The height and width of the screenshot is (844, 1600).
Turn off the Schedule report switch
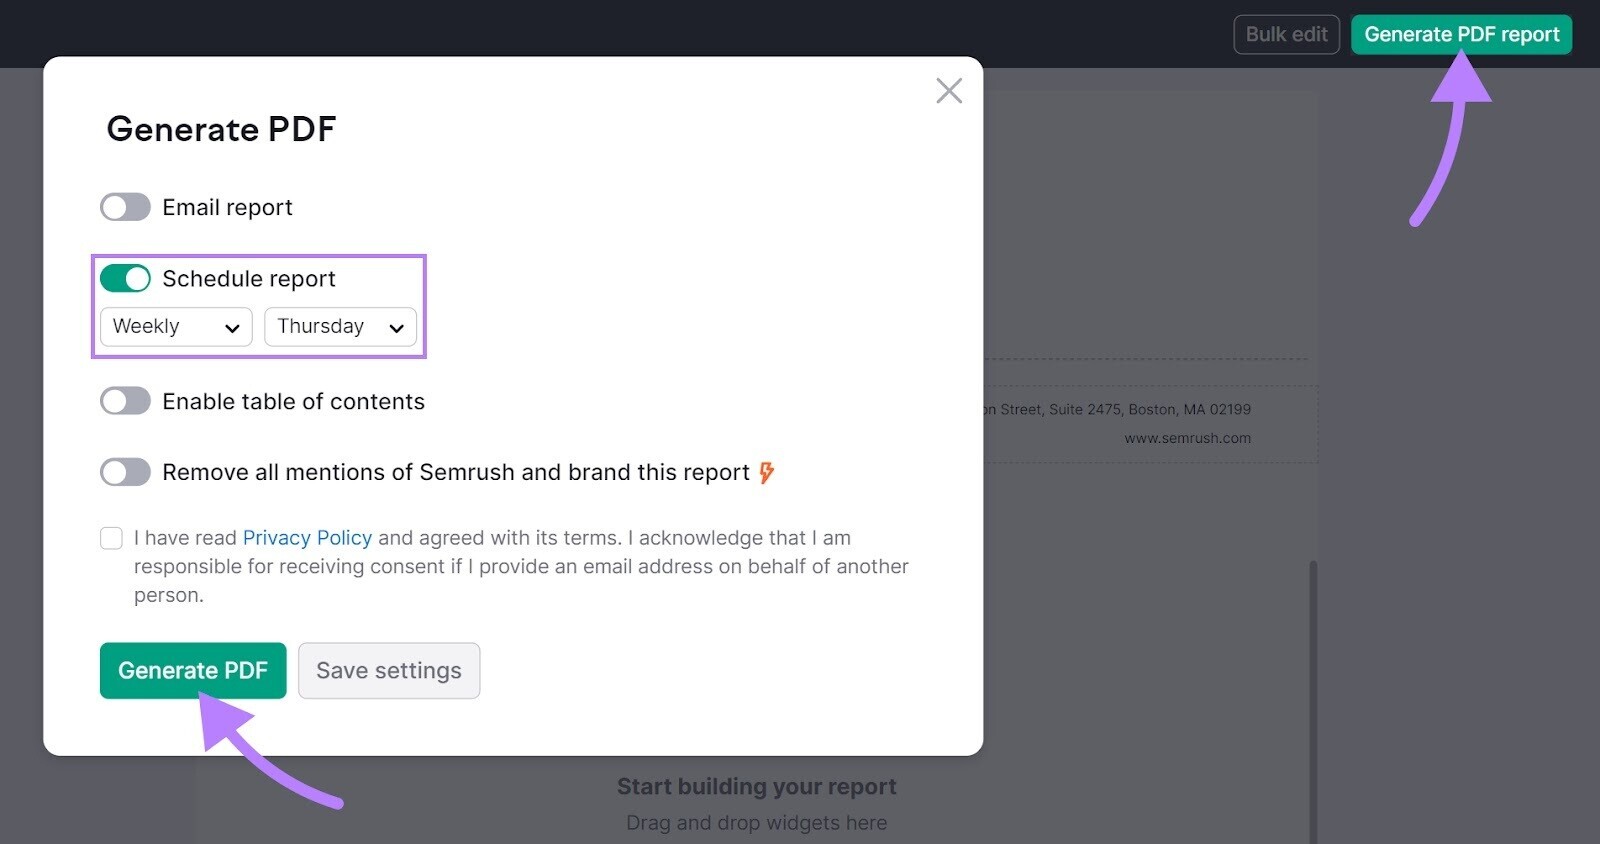pos(125,278)
